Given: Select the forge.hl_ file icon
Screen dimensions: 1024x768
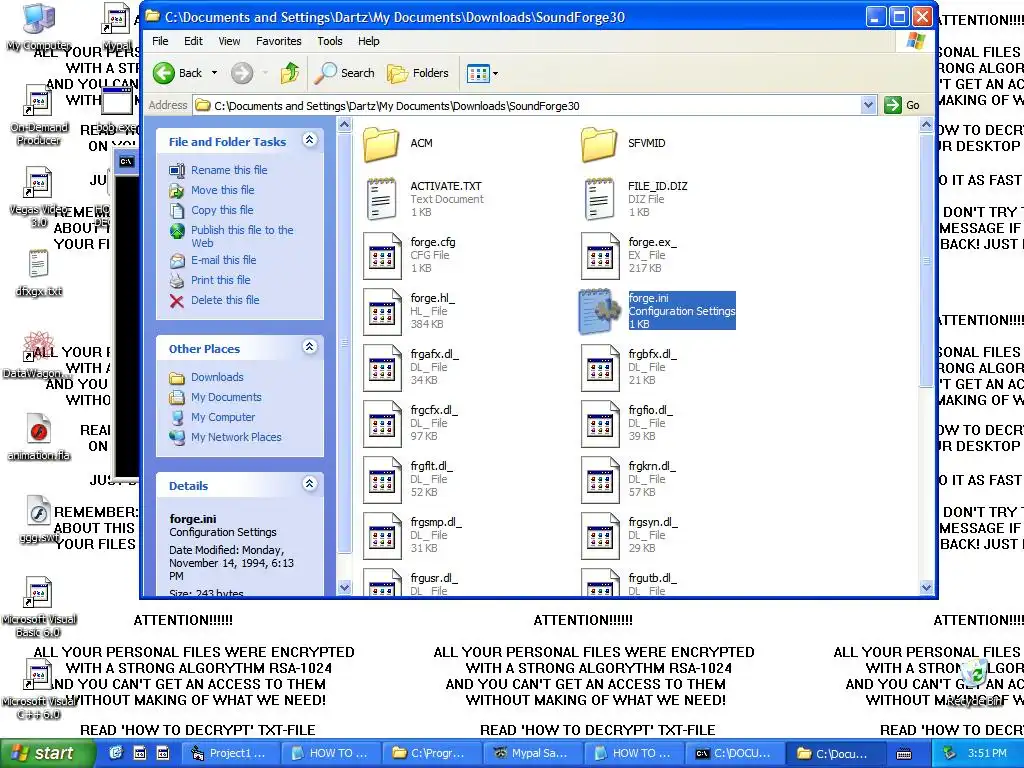Looking at the screenshot, I should (381, 312).
